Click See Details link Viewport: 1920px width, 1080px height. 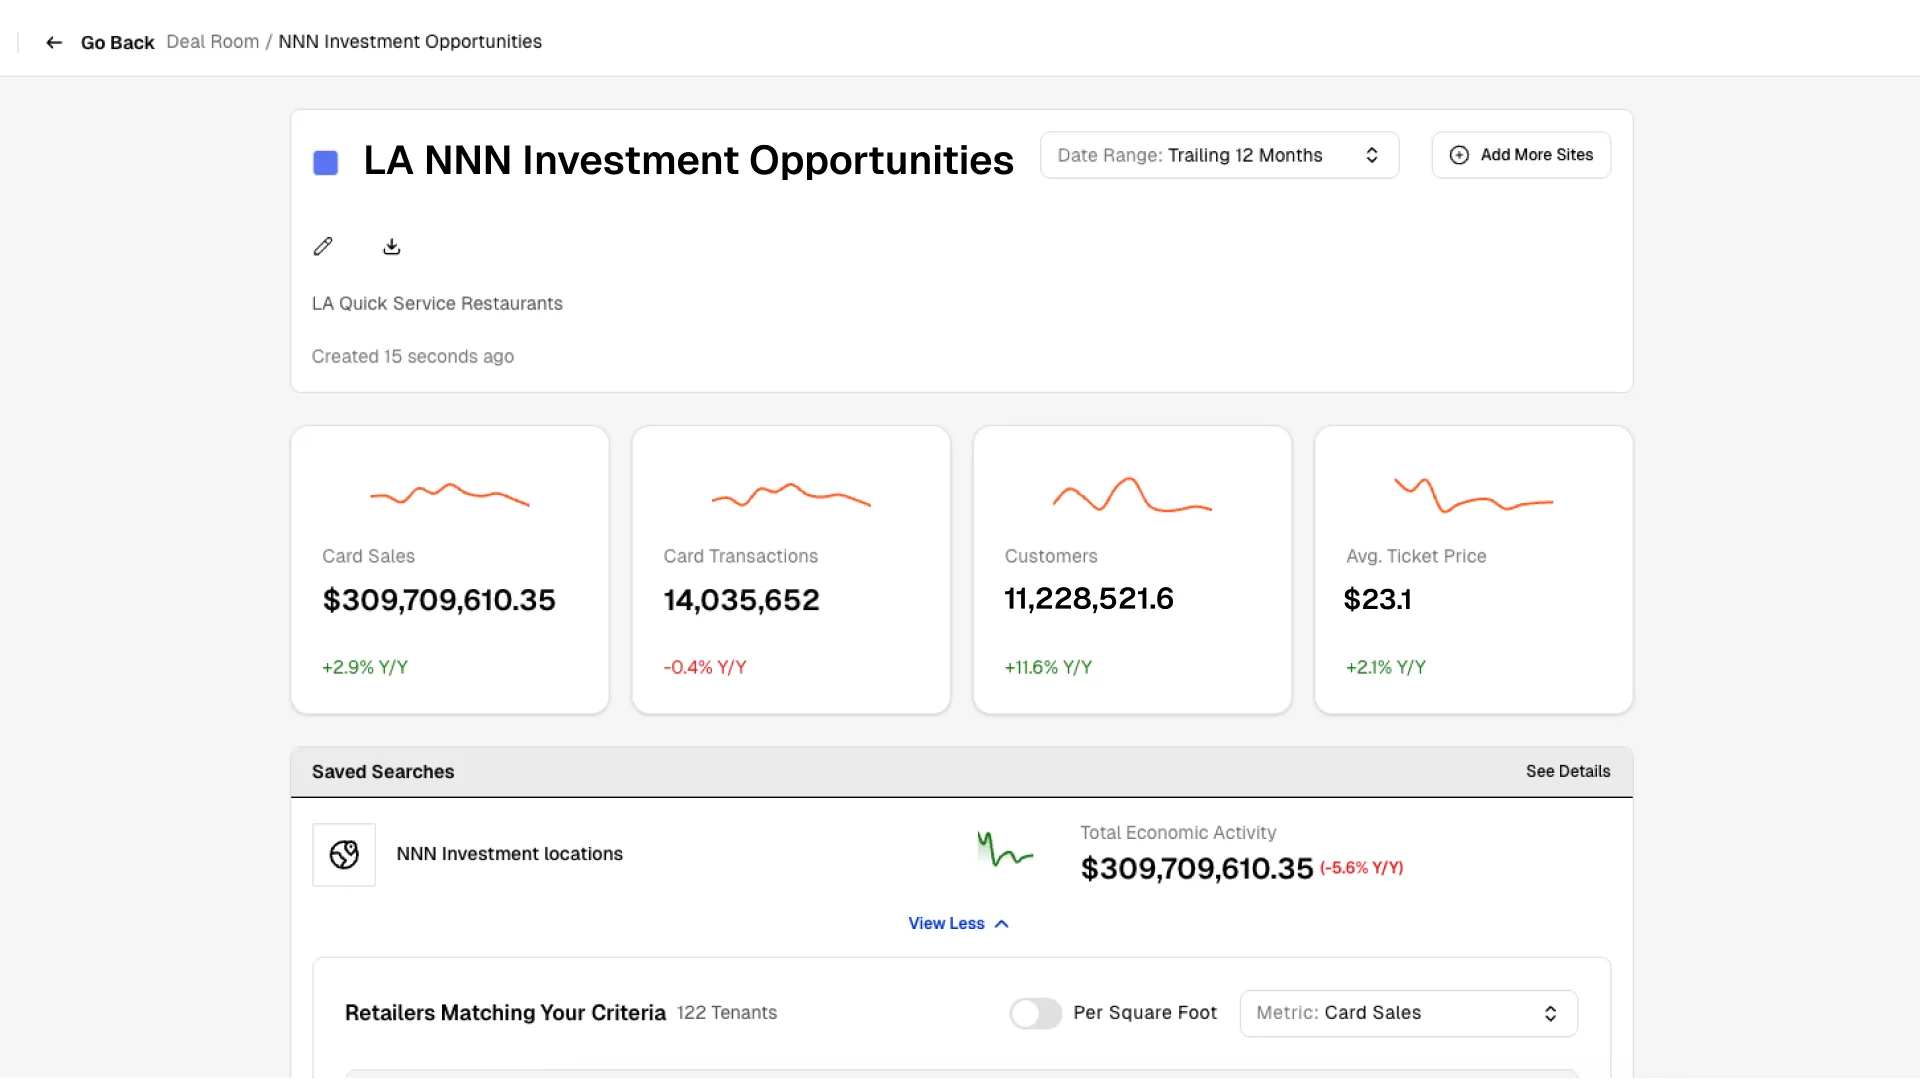pos(1567,771)
